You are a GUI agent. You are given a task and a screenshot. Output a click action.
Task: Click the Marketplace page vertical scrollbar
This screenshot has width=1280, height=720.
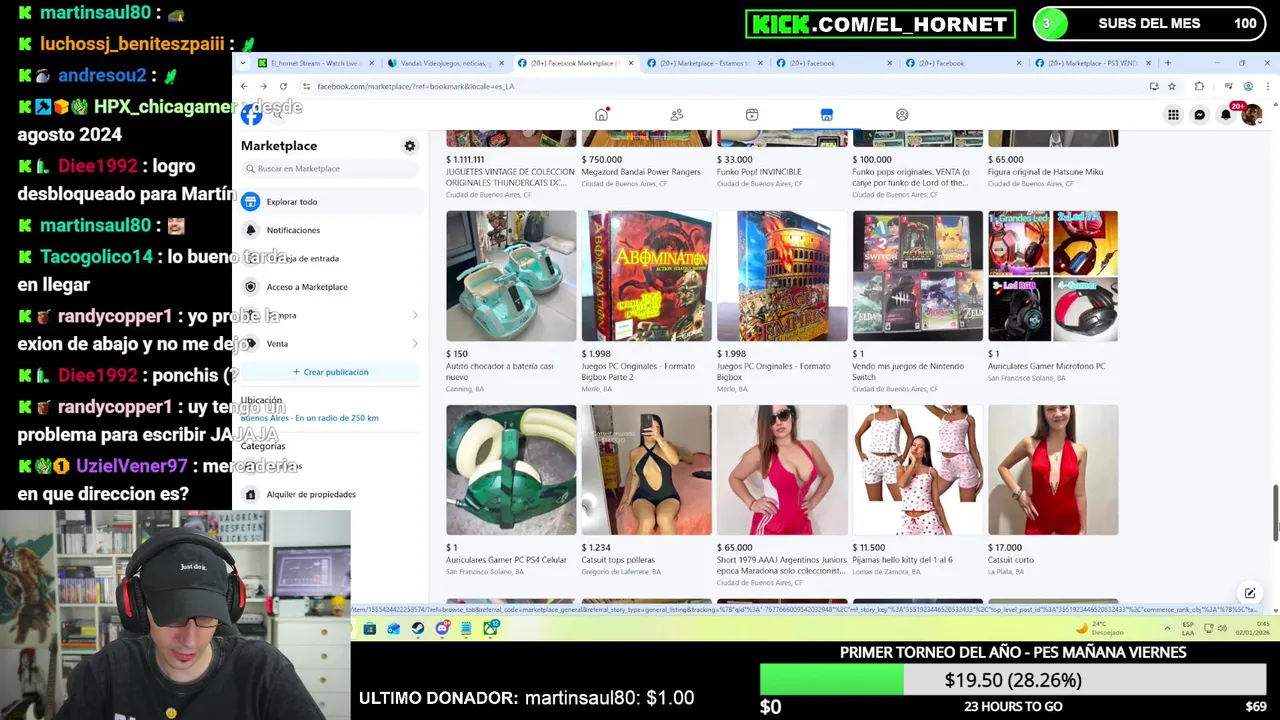1275,515
